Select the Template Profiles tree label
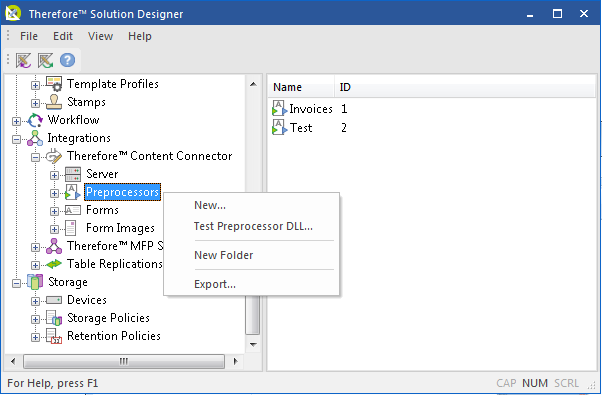This screenshot has width=602, height=395. pos(113,84)
